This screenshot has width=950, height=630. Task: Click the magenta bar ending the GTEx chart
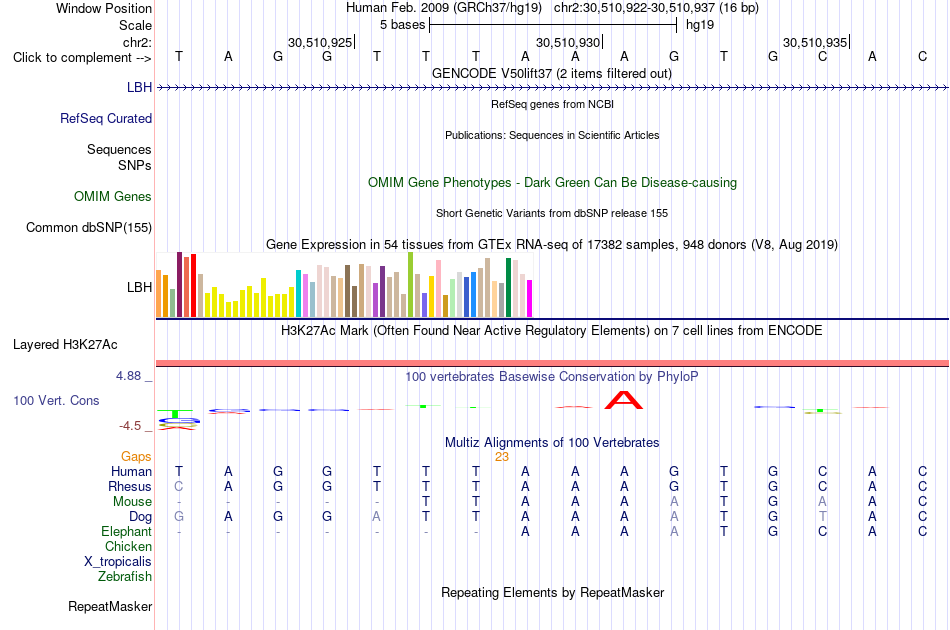point(530,298)
